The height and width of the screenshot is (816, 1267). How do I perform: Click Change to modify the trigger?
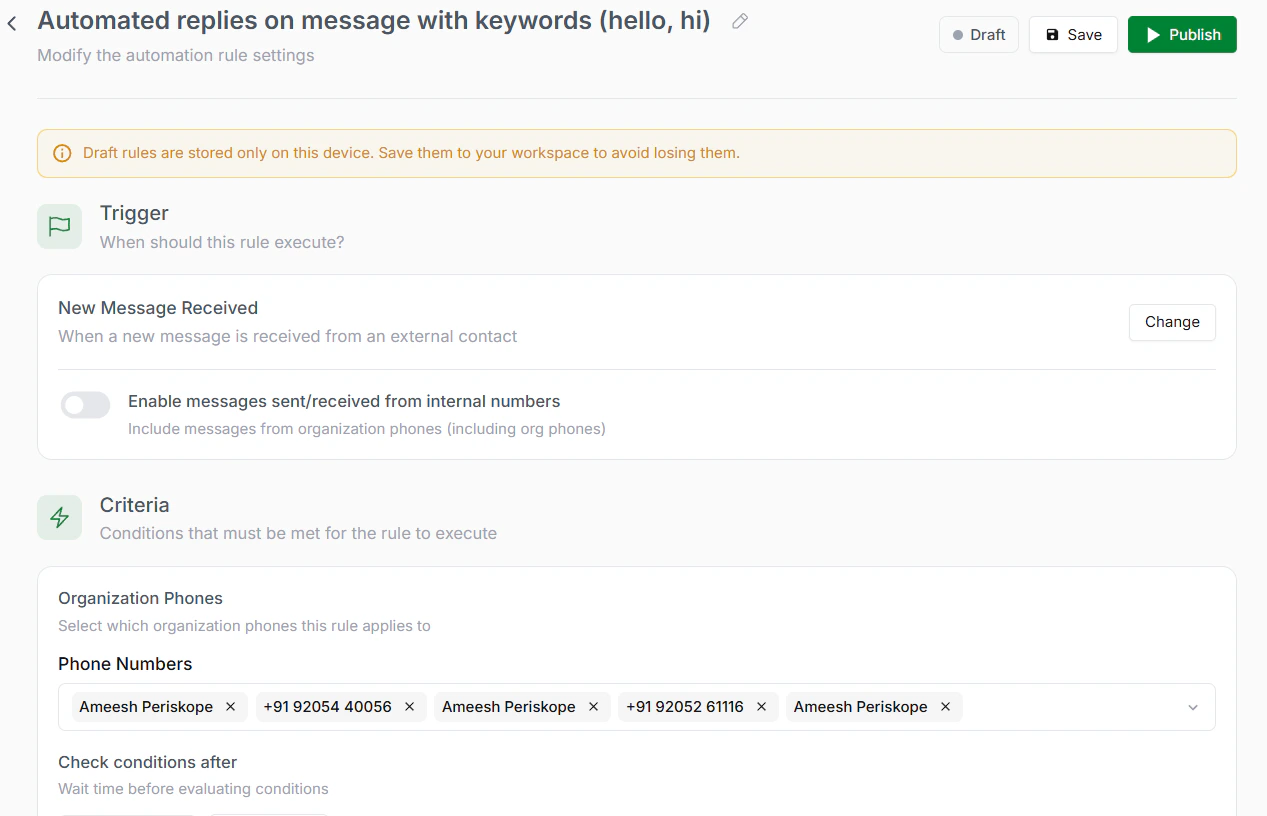point(1171,322)
